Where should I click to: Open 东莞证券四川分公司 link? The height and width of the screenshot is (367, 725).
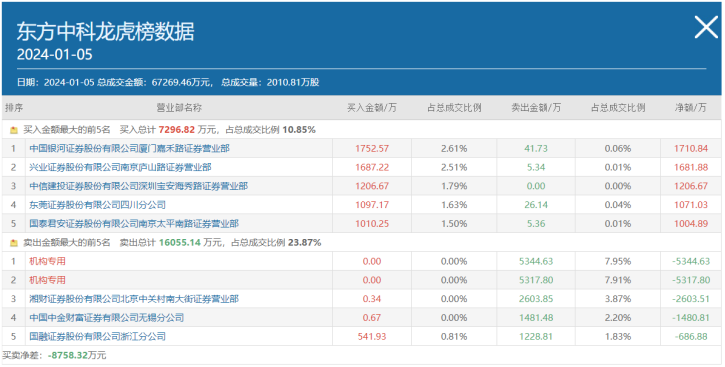point(97,205)
